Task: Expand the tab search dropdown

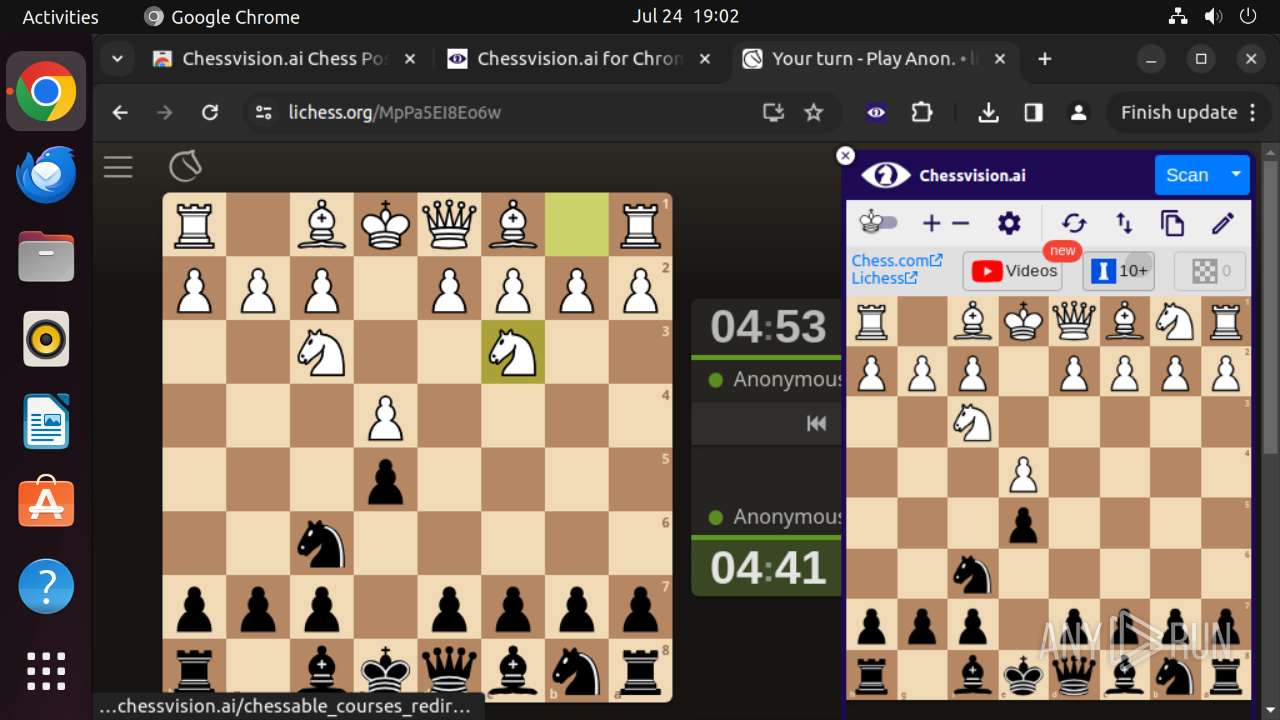Action: coord(117,59)
